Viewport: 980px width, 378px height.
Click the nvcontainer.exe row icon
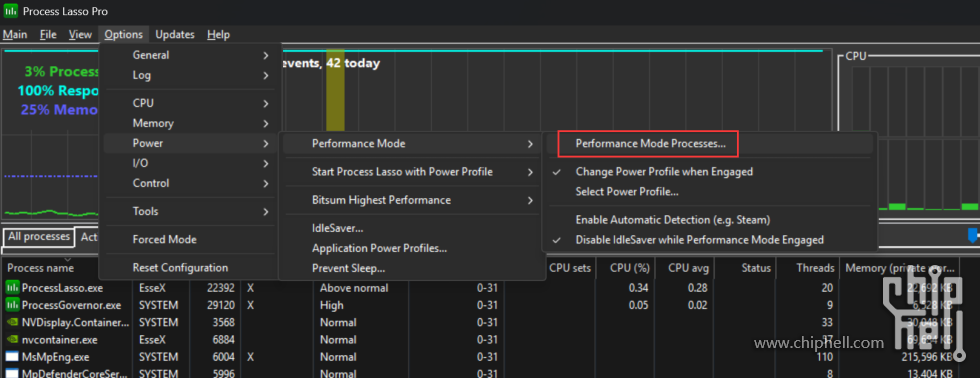pos(12,340)
